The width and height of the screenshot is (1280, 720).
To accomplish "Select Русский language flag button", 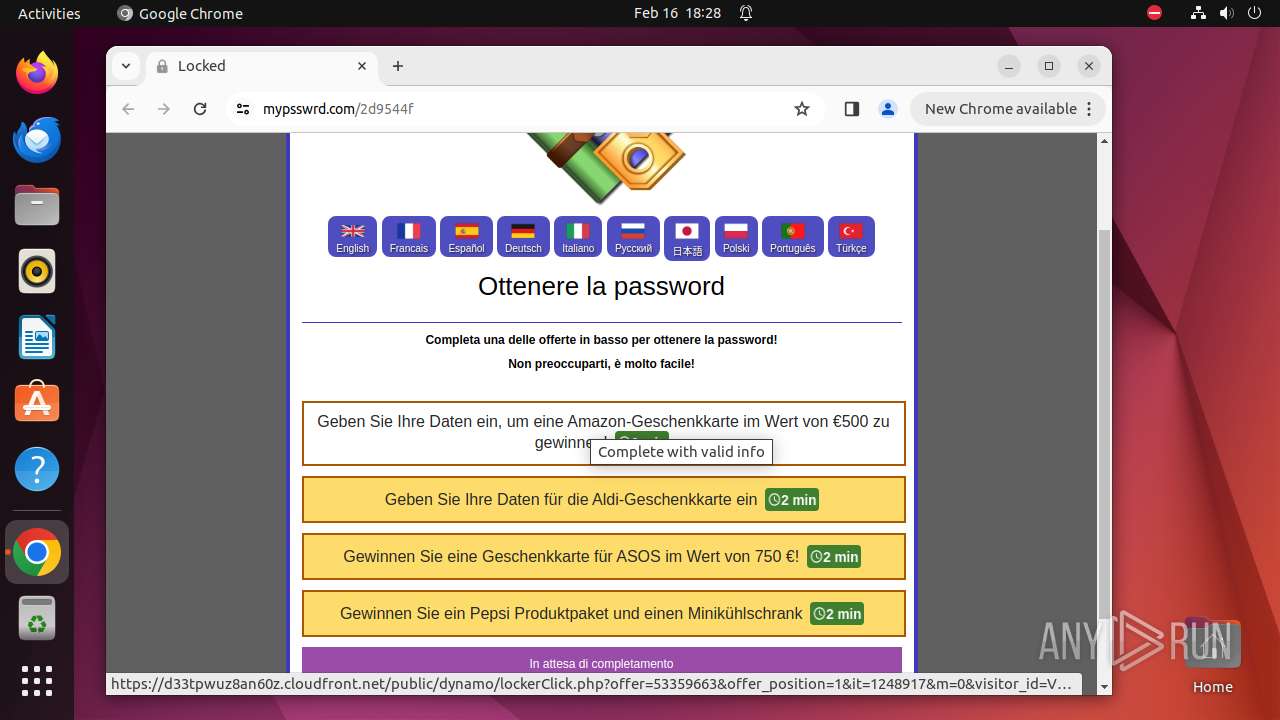I will pos(633,237).
